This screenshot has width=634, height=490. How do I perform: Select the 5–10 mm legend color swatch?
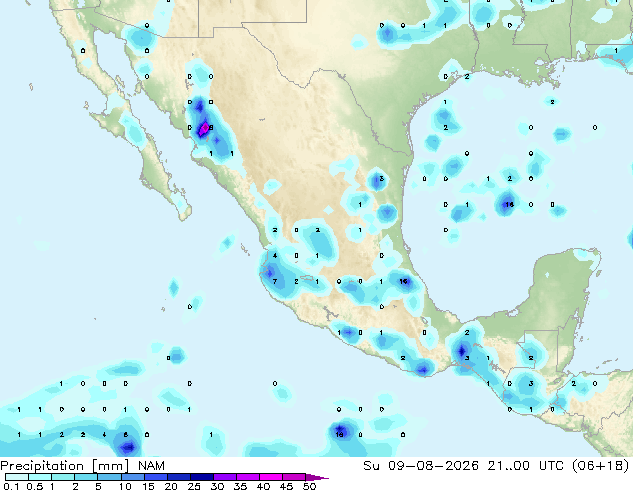coord(109,477)
